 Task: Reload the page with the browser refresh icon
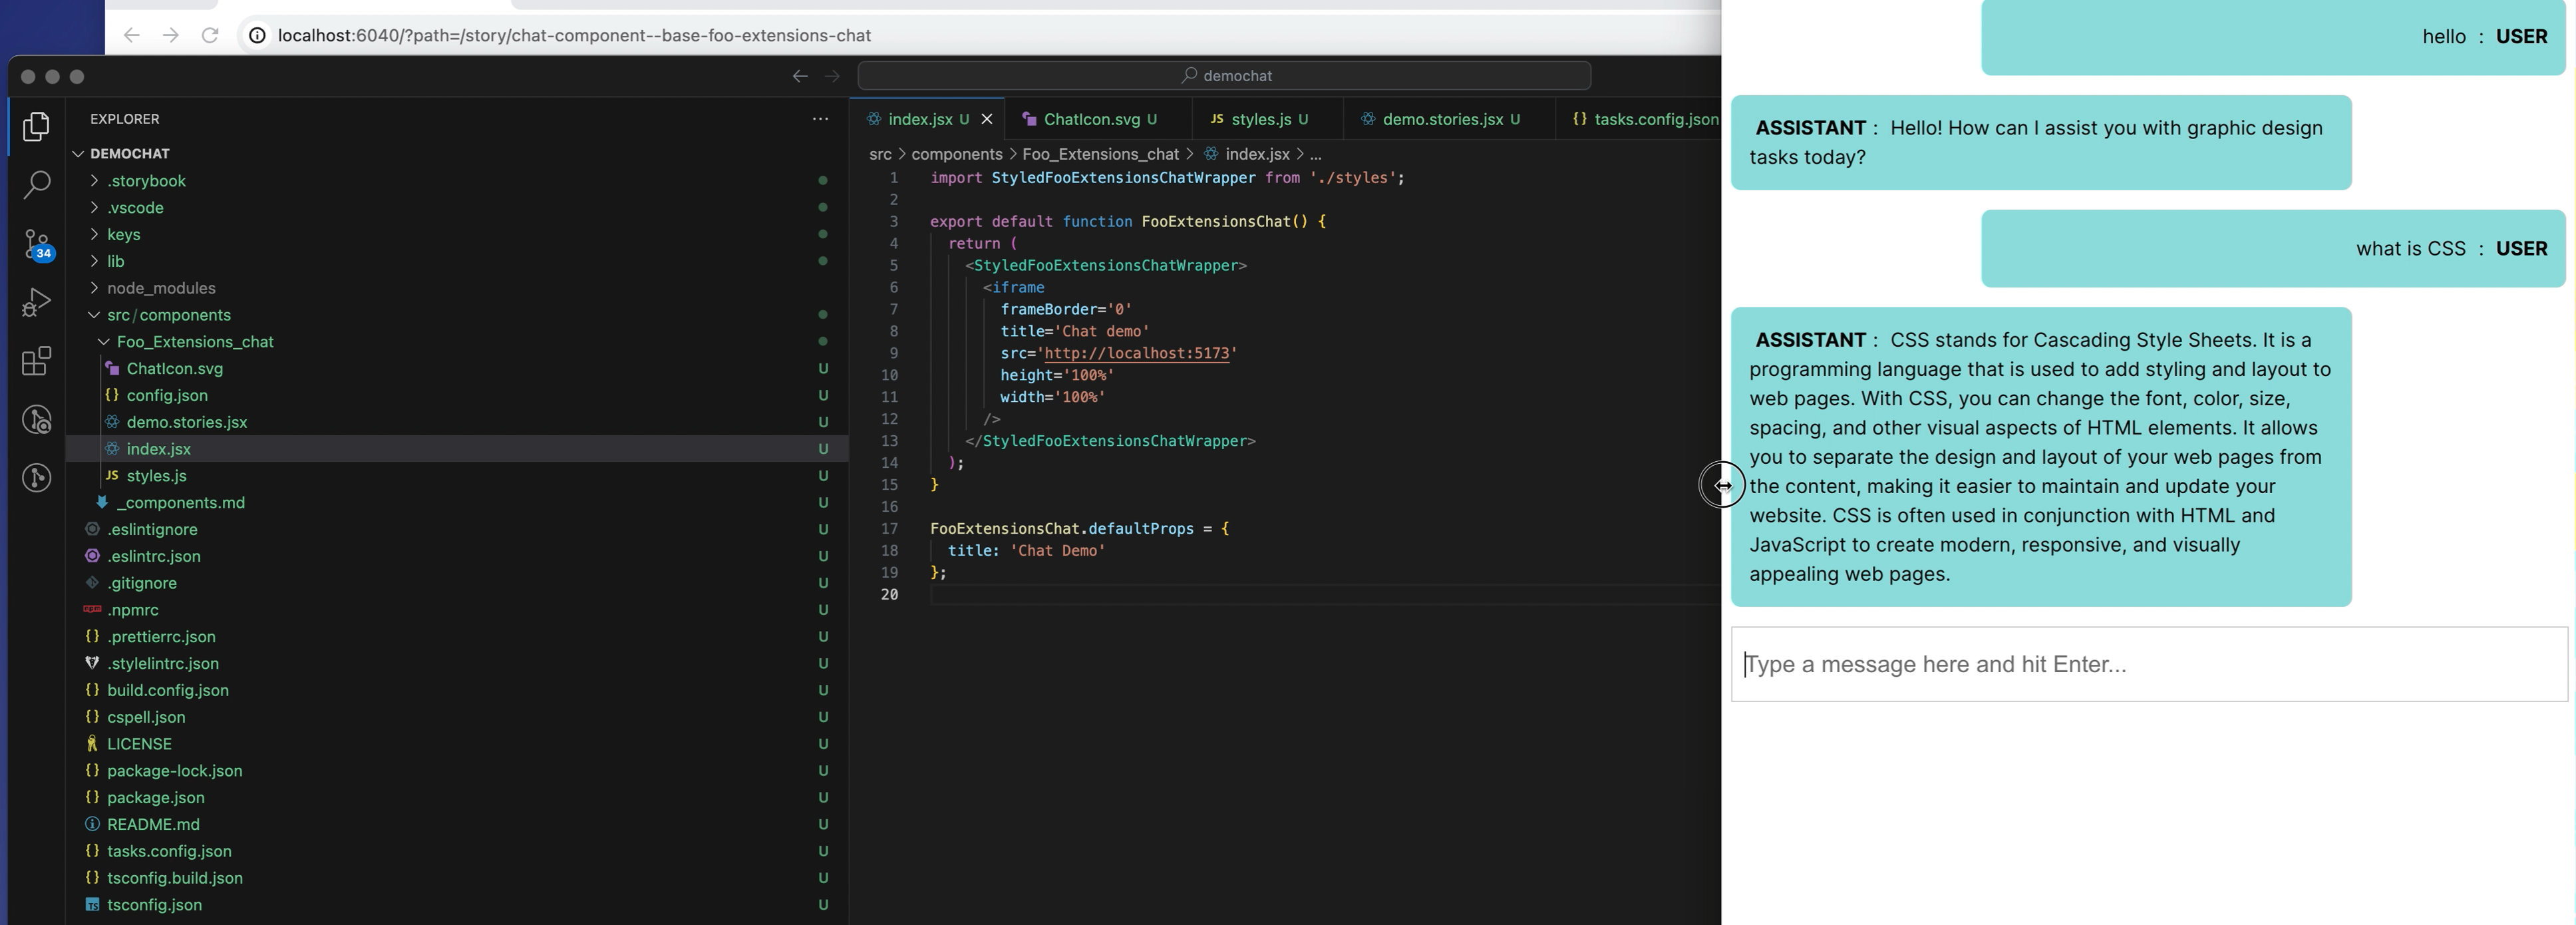coord(210,35)
